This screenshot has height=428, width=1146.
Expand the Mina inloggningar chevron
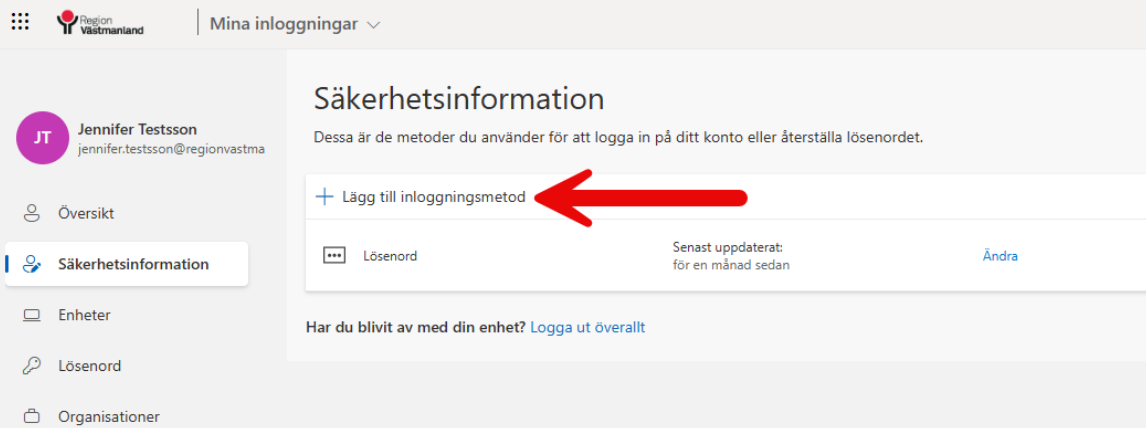point(373,25)
